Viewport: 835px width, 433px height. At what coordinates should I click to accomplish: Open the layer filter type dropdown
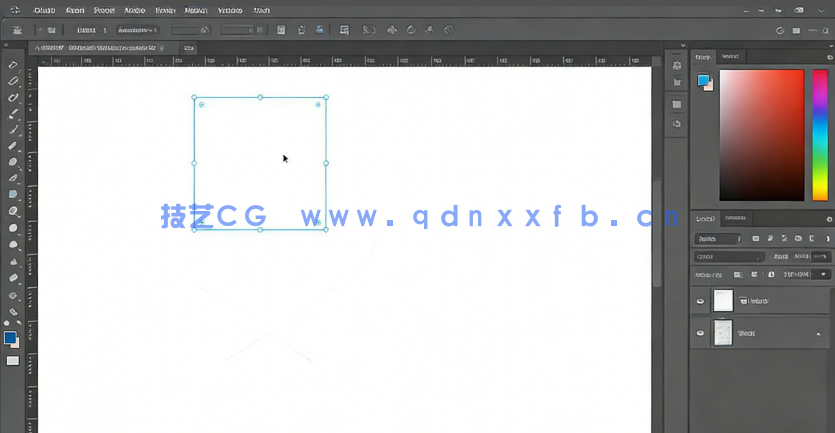pos(717,239)
